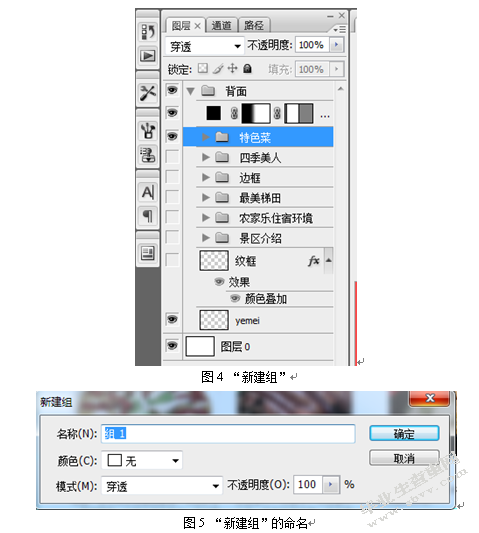Viewport: 479px width, 533px height.
Task: Open 模式 dropdown in 新建组 dialog
Action: 162,486
